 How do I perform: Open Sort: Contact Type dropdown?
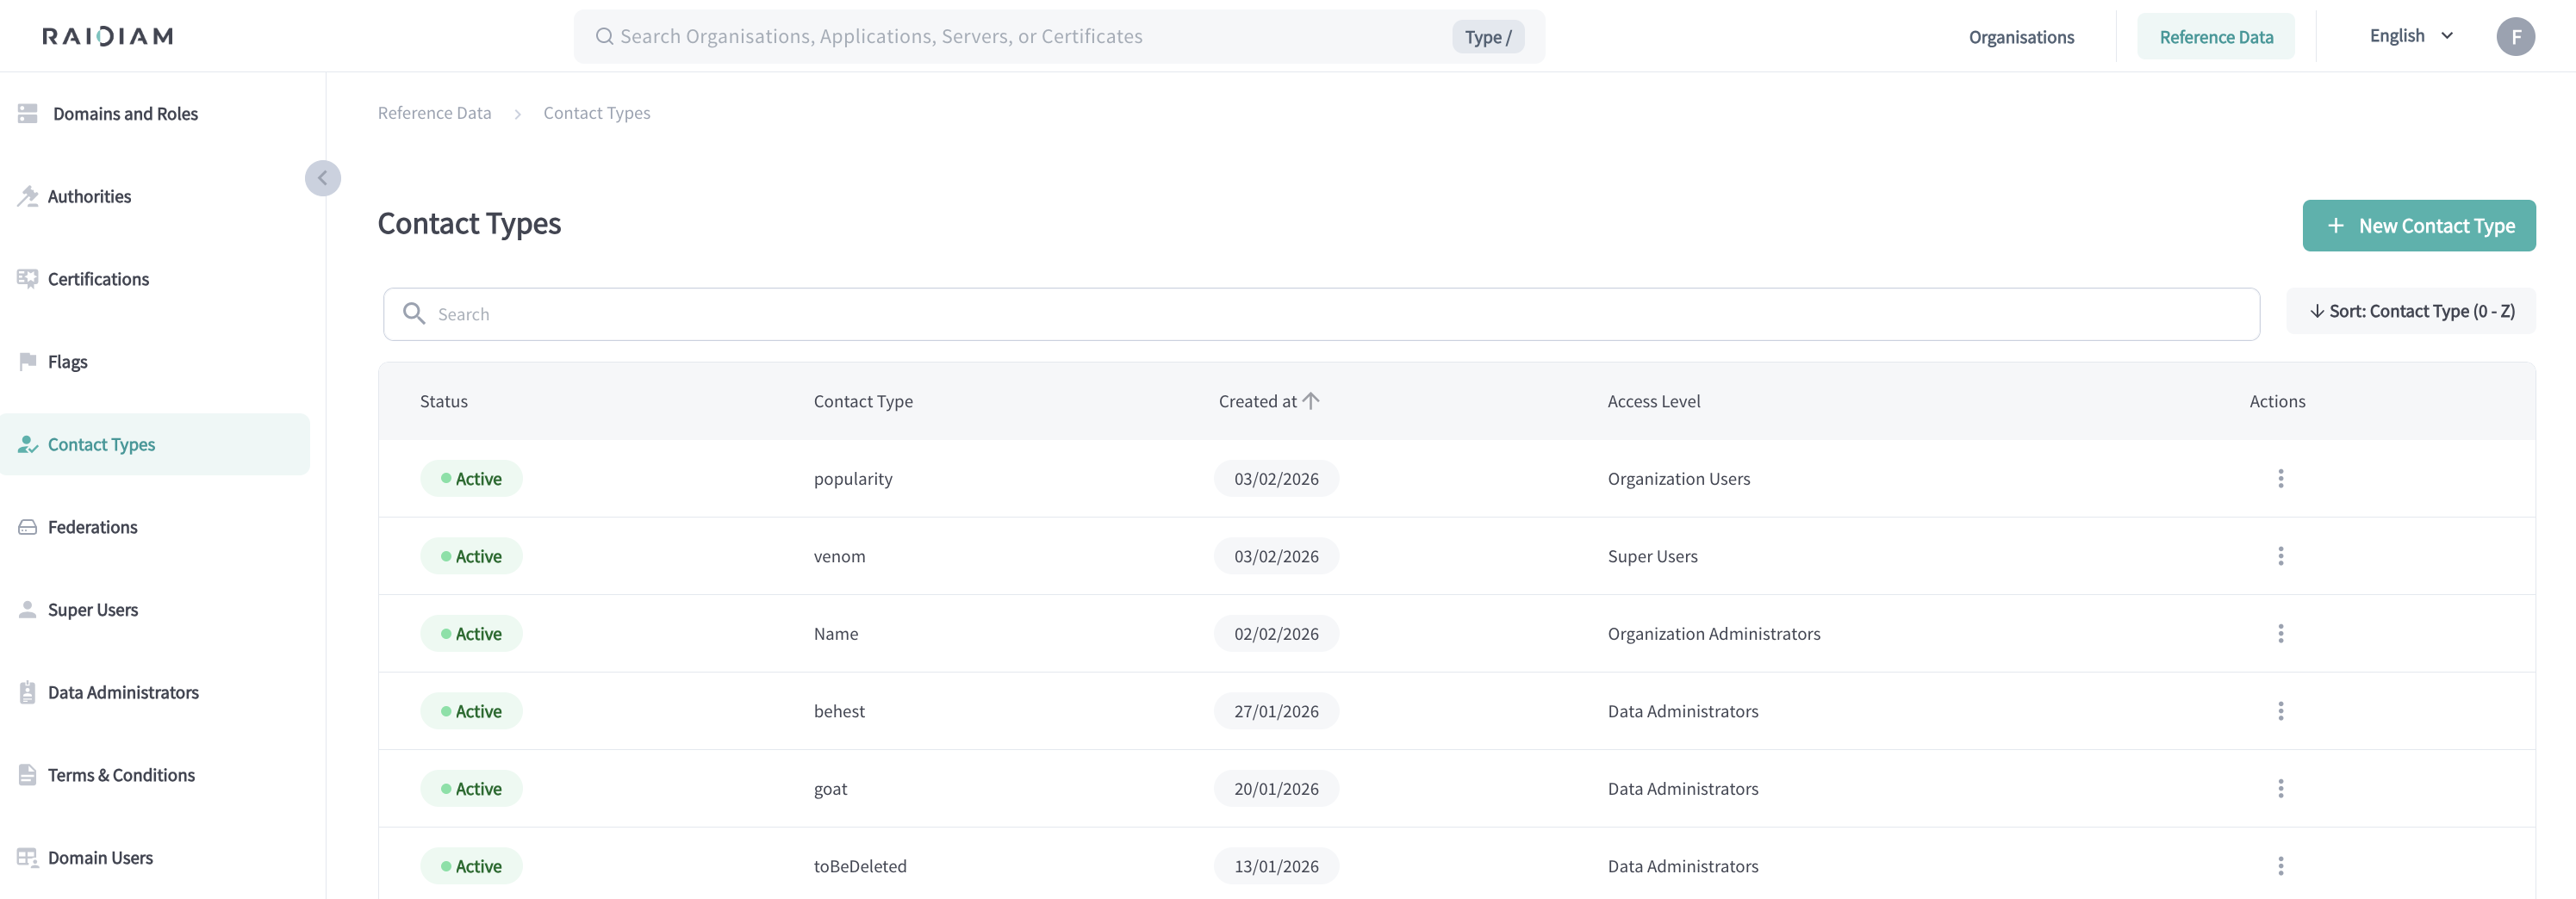(x=2410, y=311)
